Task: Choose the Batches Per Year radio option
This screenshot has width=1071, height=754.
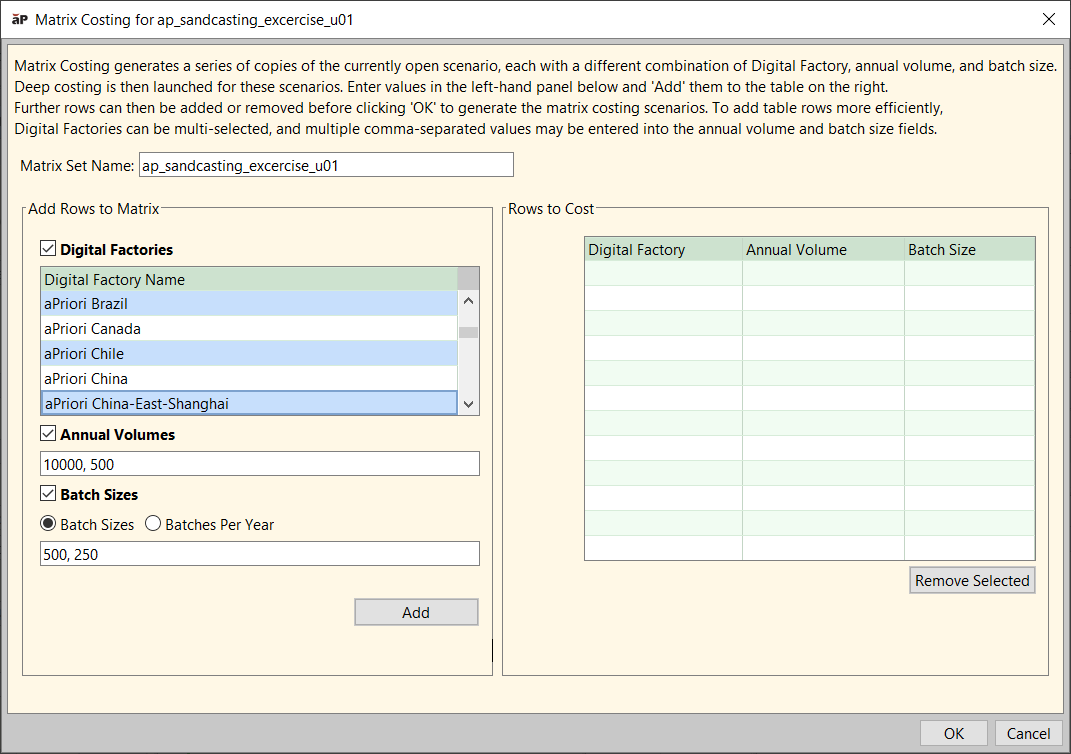Action: click(153, 524)
